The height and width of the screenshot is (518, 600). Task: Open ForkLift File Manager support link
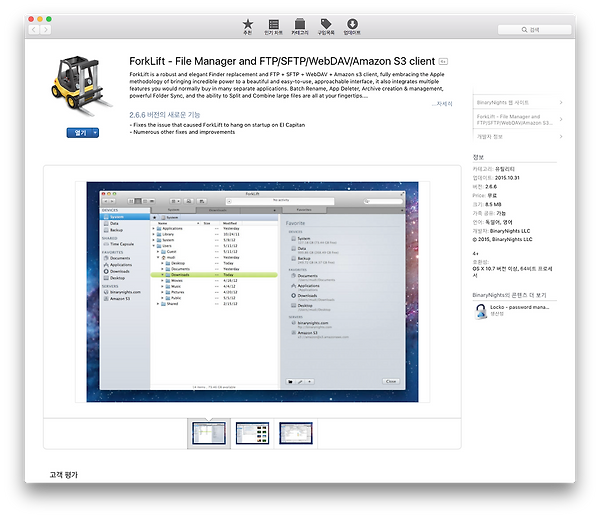point(514,119)
